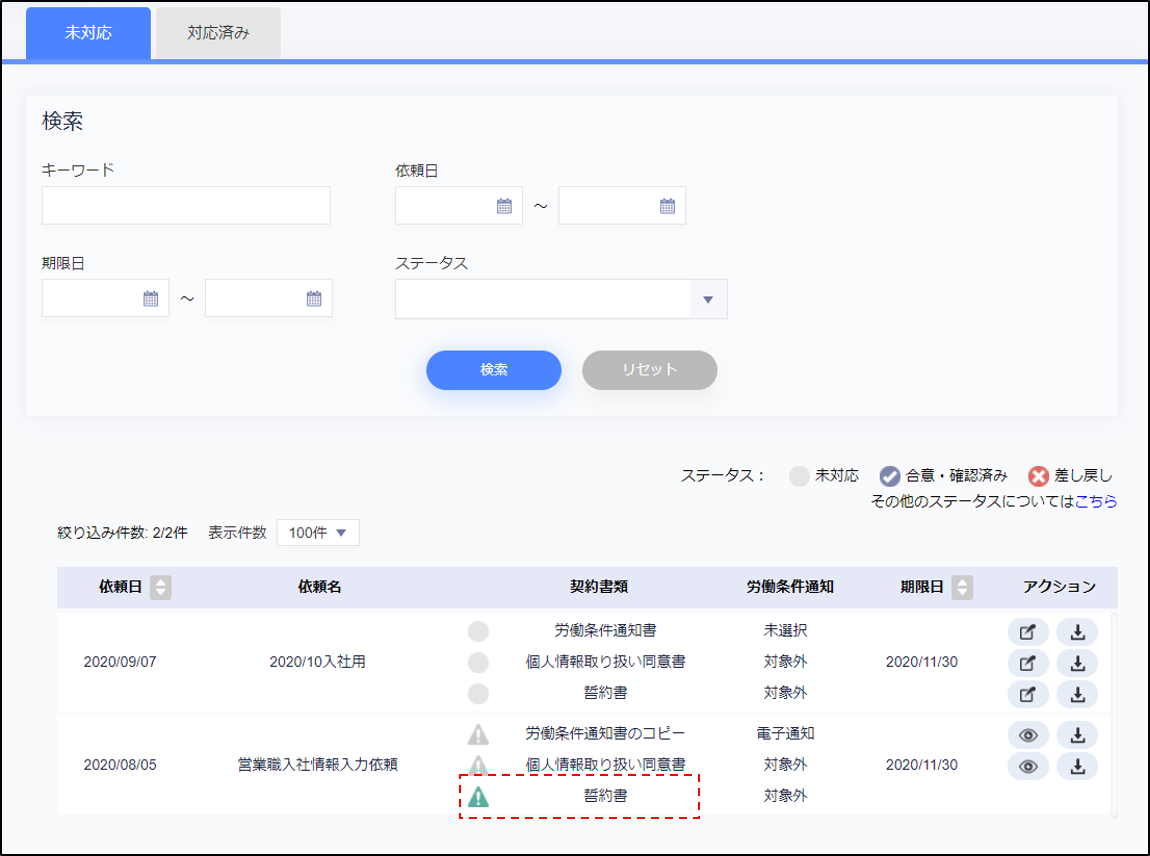Download 2020/10入社用 個人情報取り扱い同意書

click(1077, 663)
